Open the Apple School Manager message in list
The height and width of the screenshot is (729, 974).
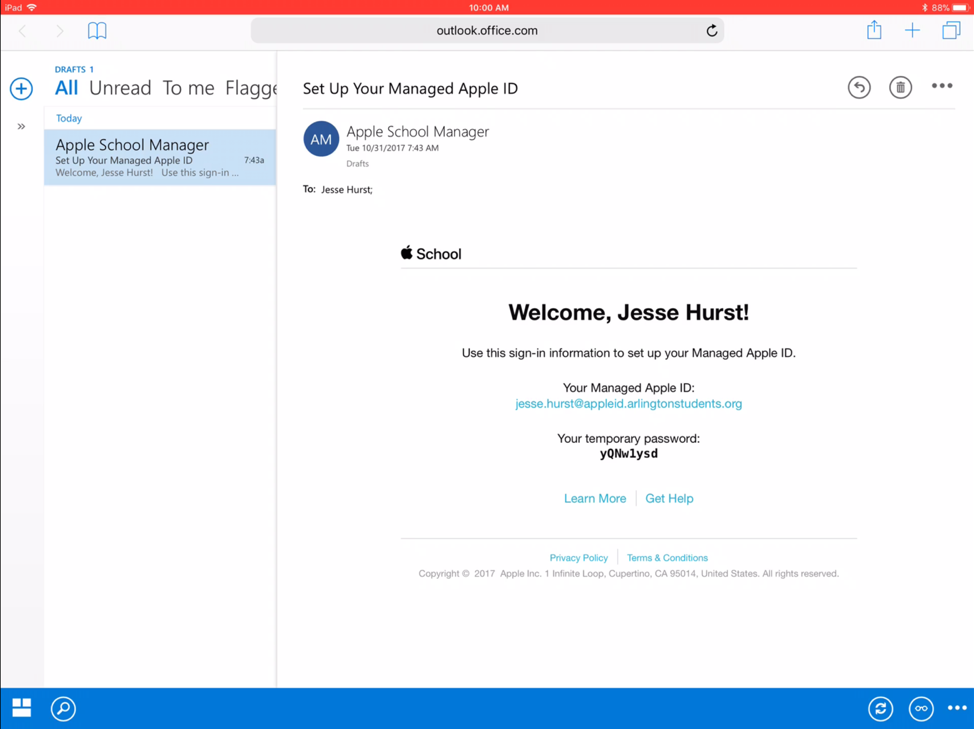point(160,157)
